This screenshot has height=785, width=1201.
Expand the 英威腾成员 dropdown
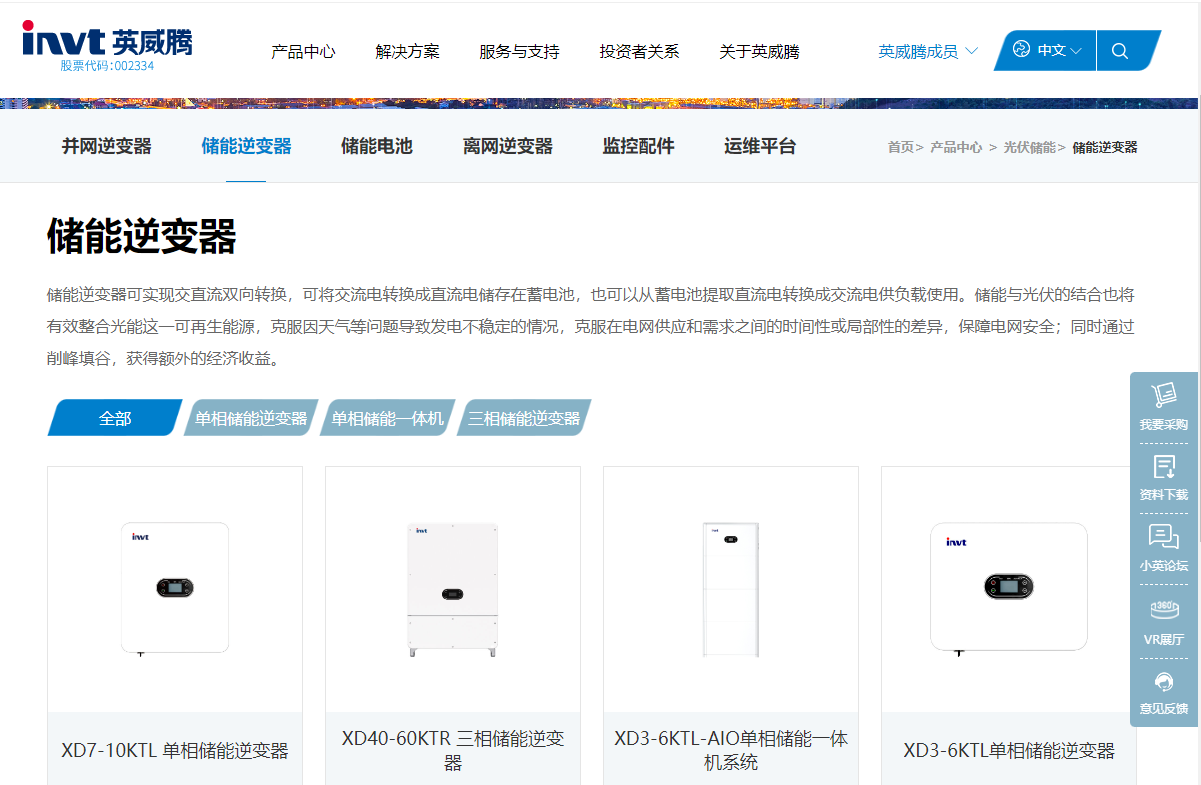928,51
